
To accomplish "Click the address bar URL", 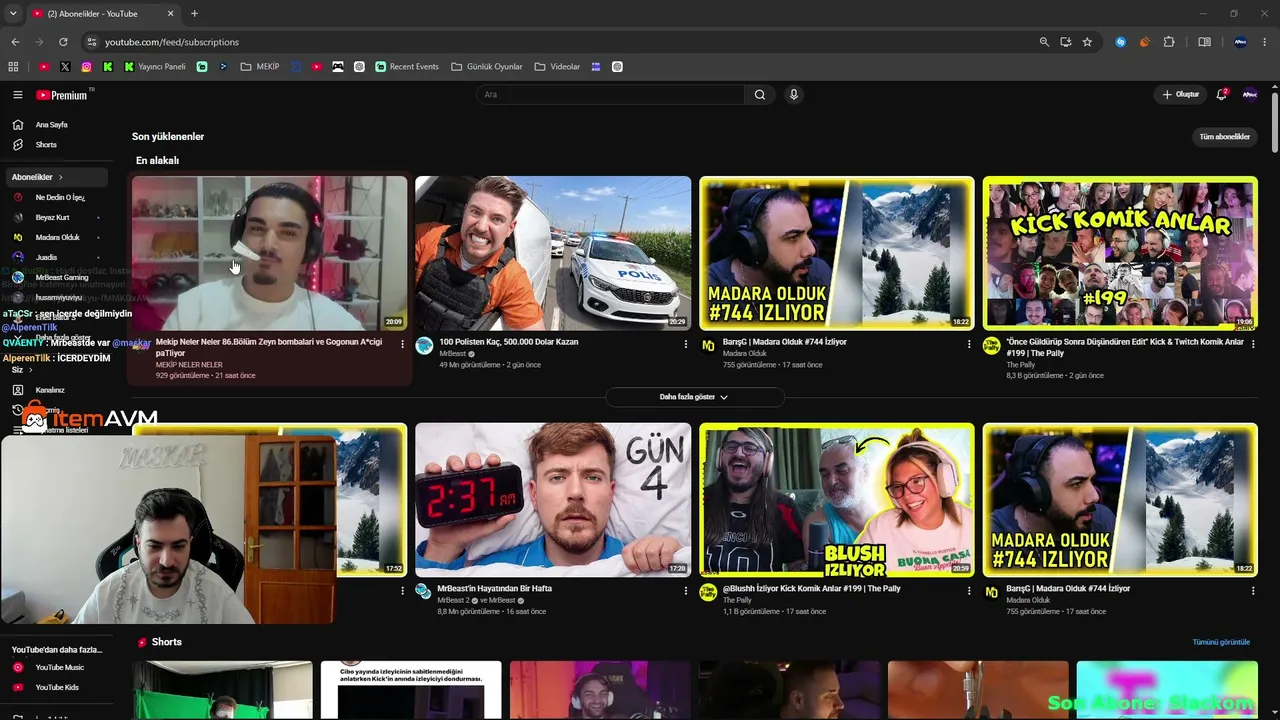I will click(x=172, y=42).
